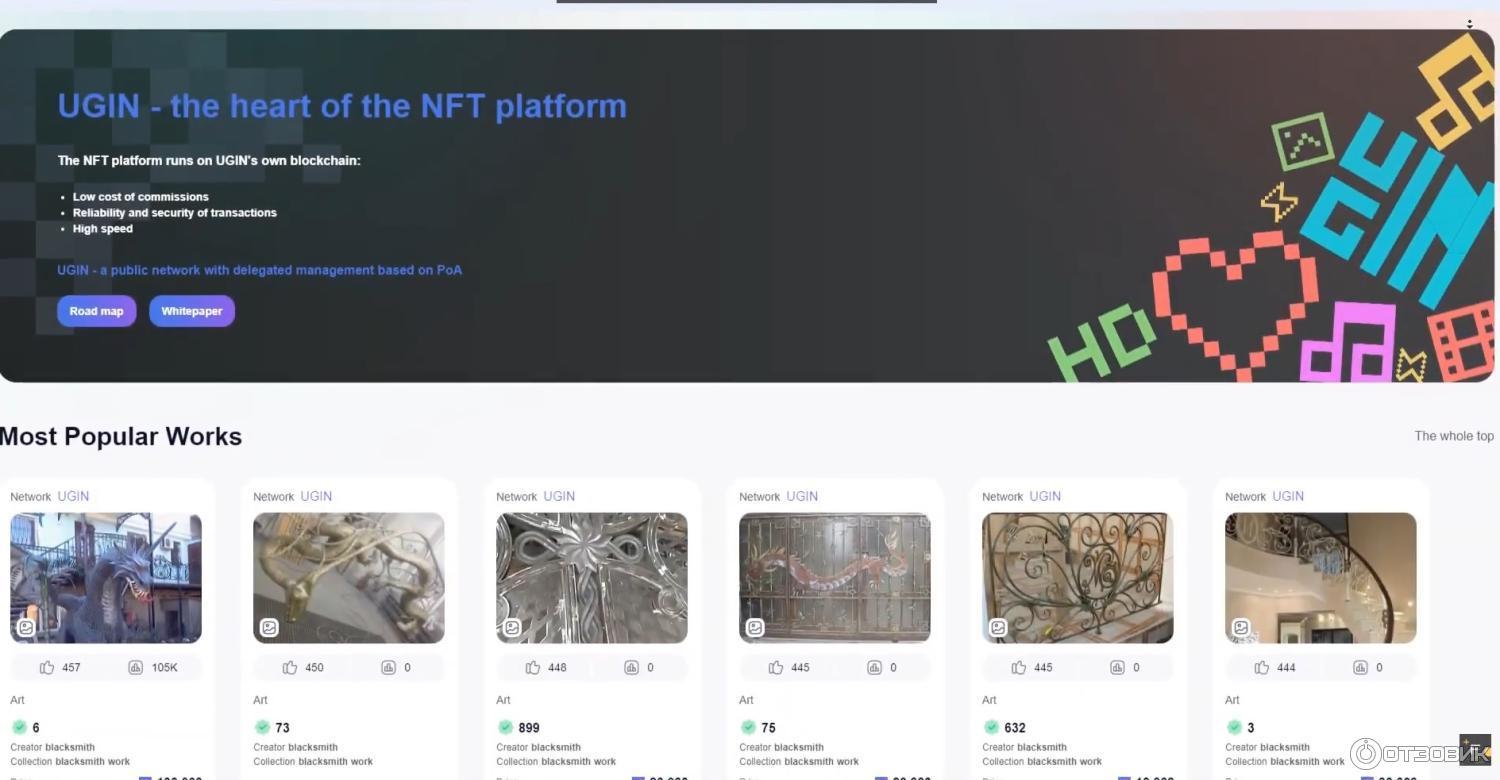Screen dimensions: 1500x780
Task: Open the golden lizard artwork thumbnail
Action: [x=349, y=578]
